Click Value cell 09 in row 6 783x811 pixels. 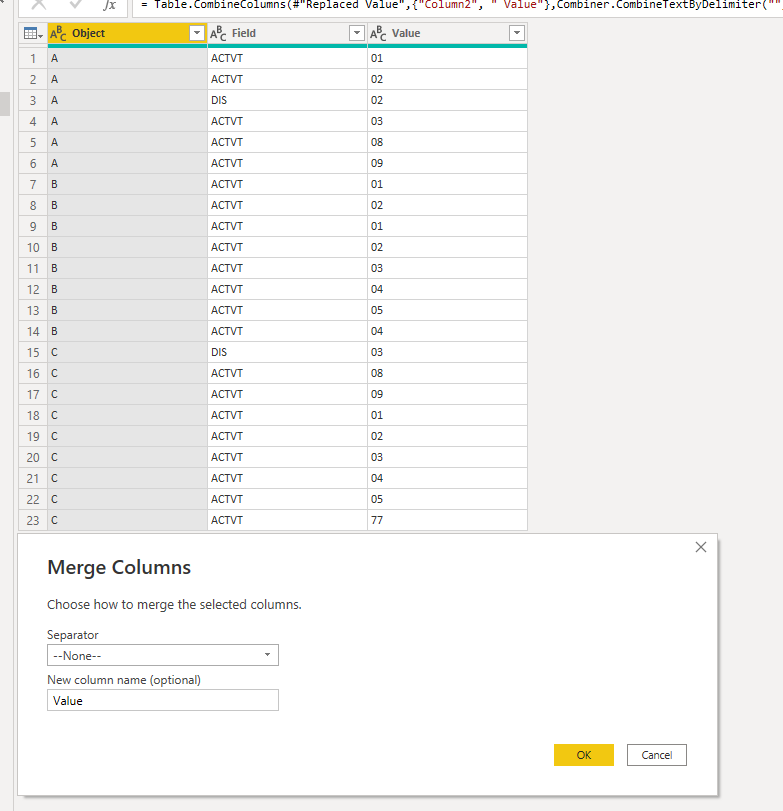pyautogui.click(x=447, y=163)
